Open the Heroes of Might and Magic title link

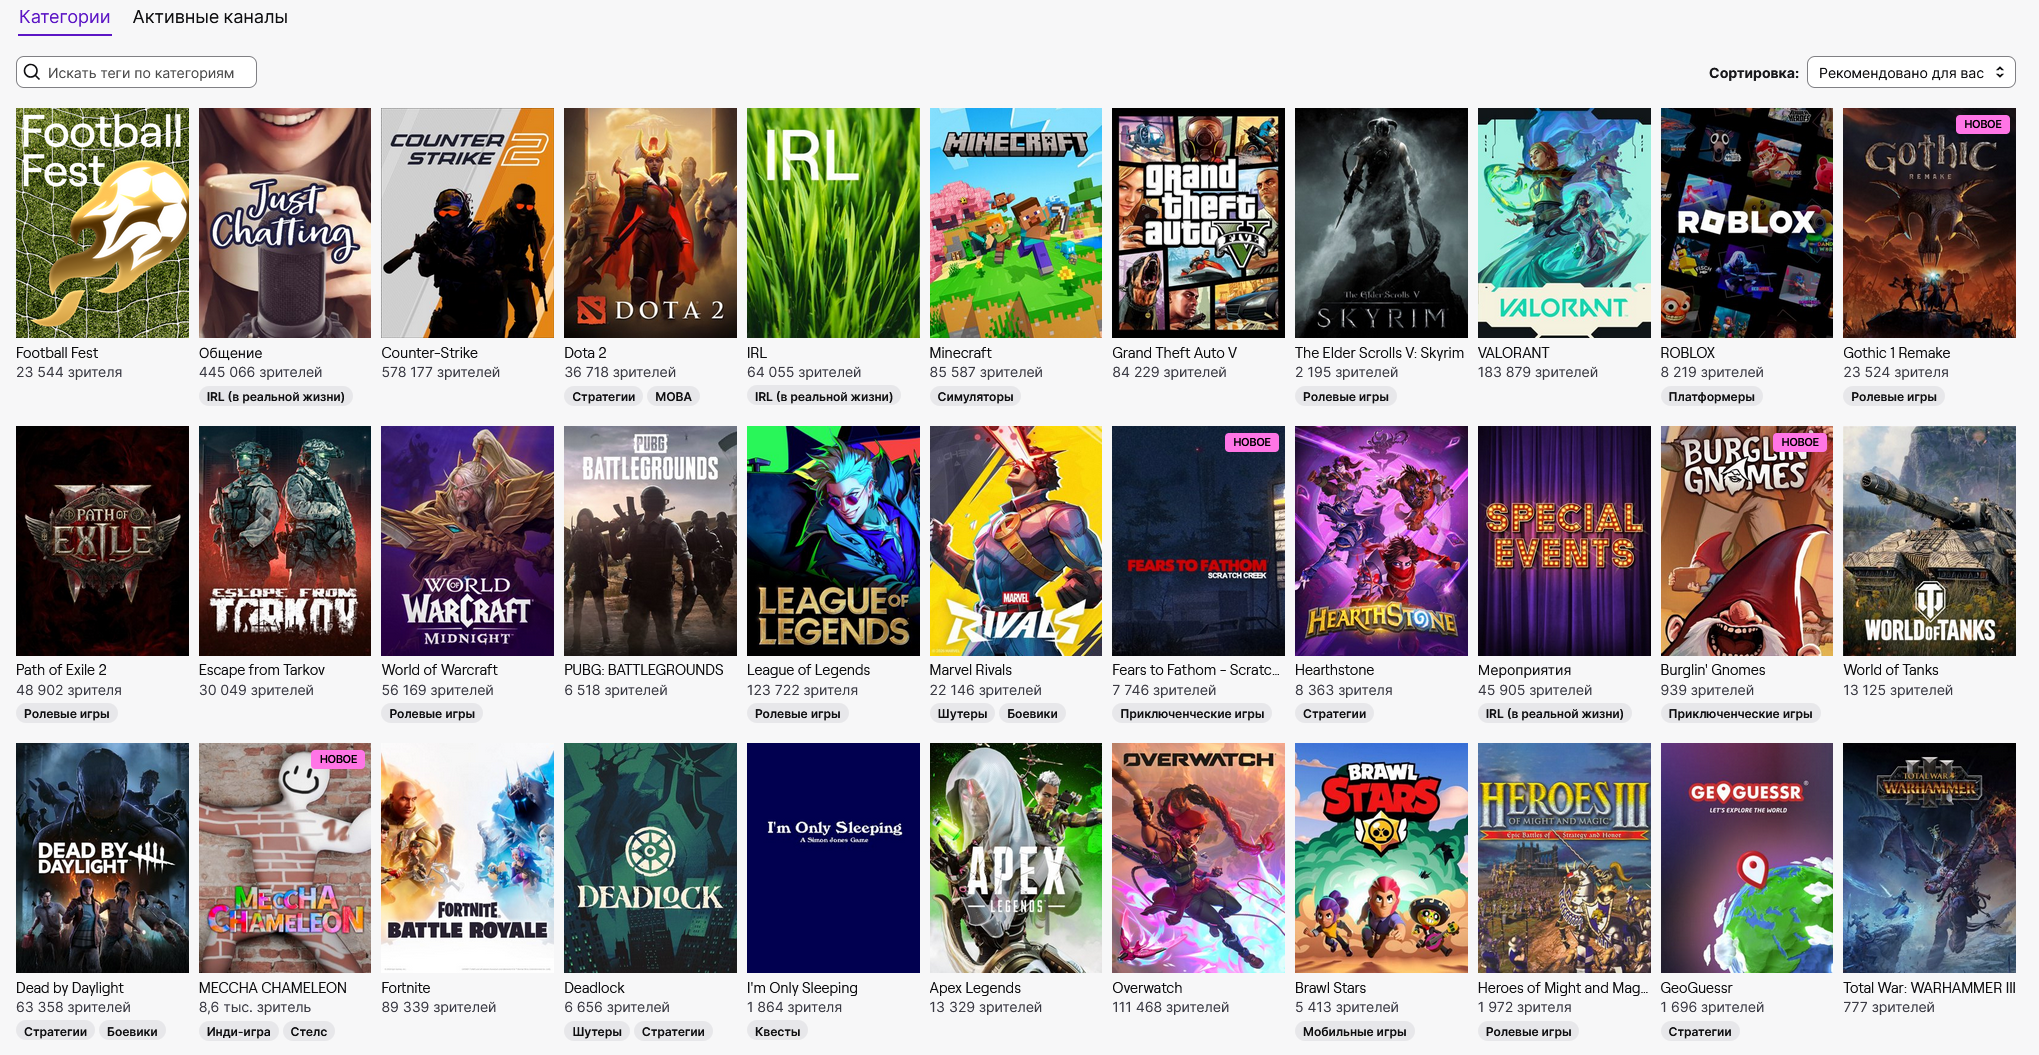click(x=1562, y=988)
